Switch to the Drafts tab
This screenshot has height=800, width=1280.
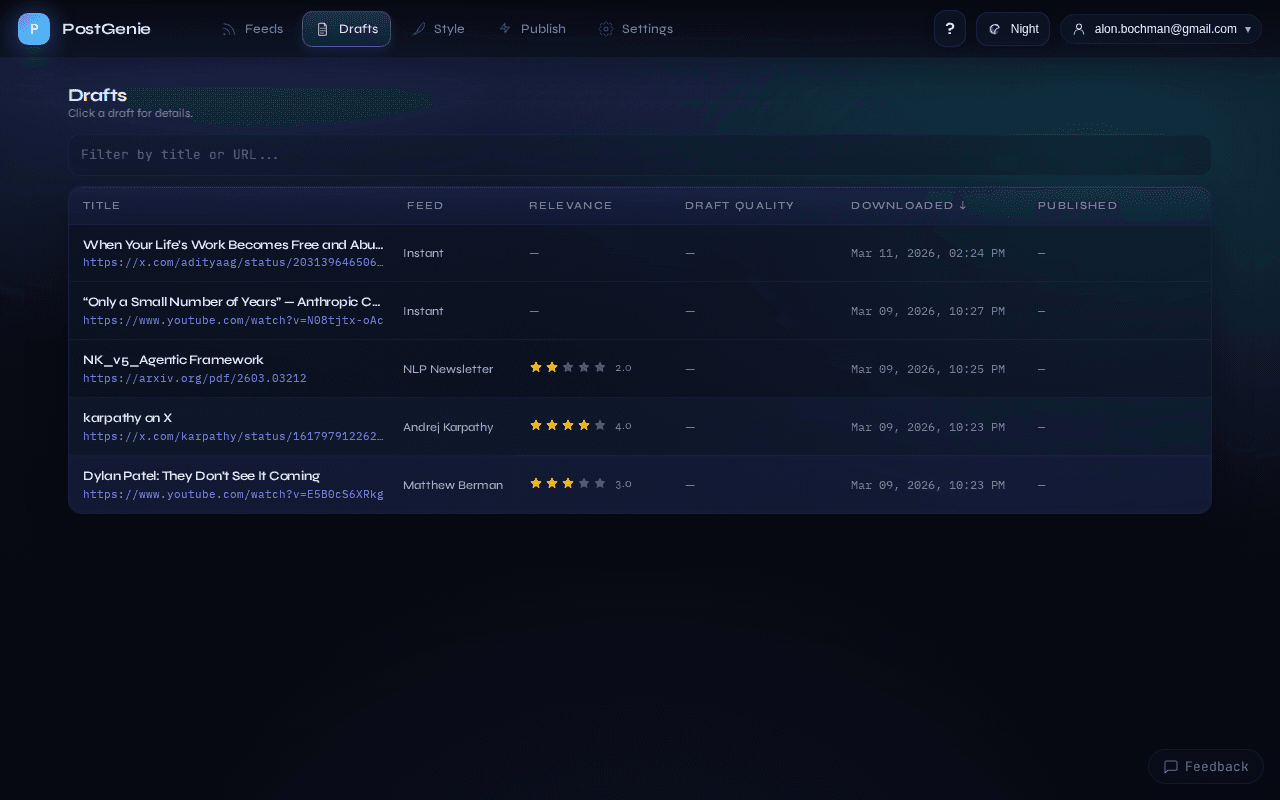click(346, 29)
